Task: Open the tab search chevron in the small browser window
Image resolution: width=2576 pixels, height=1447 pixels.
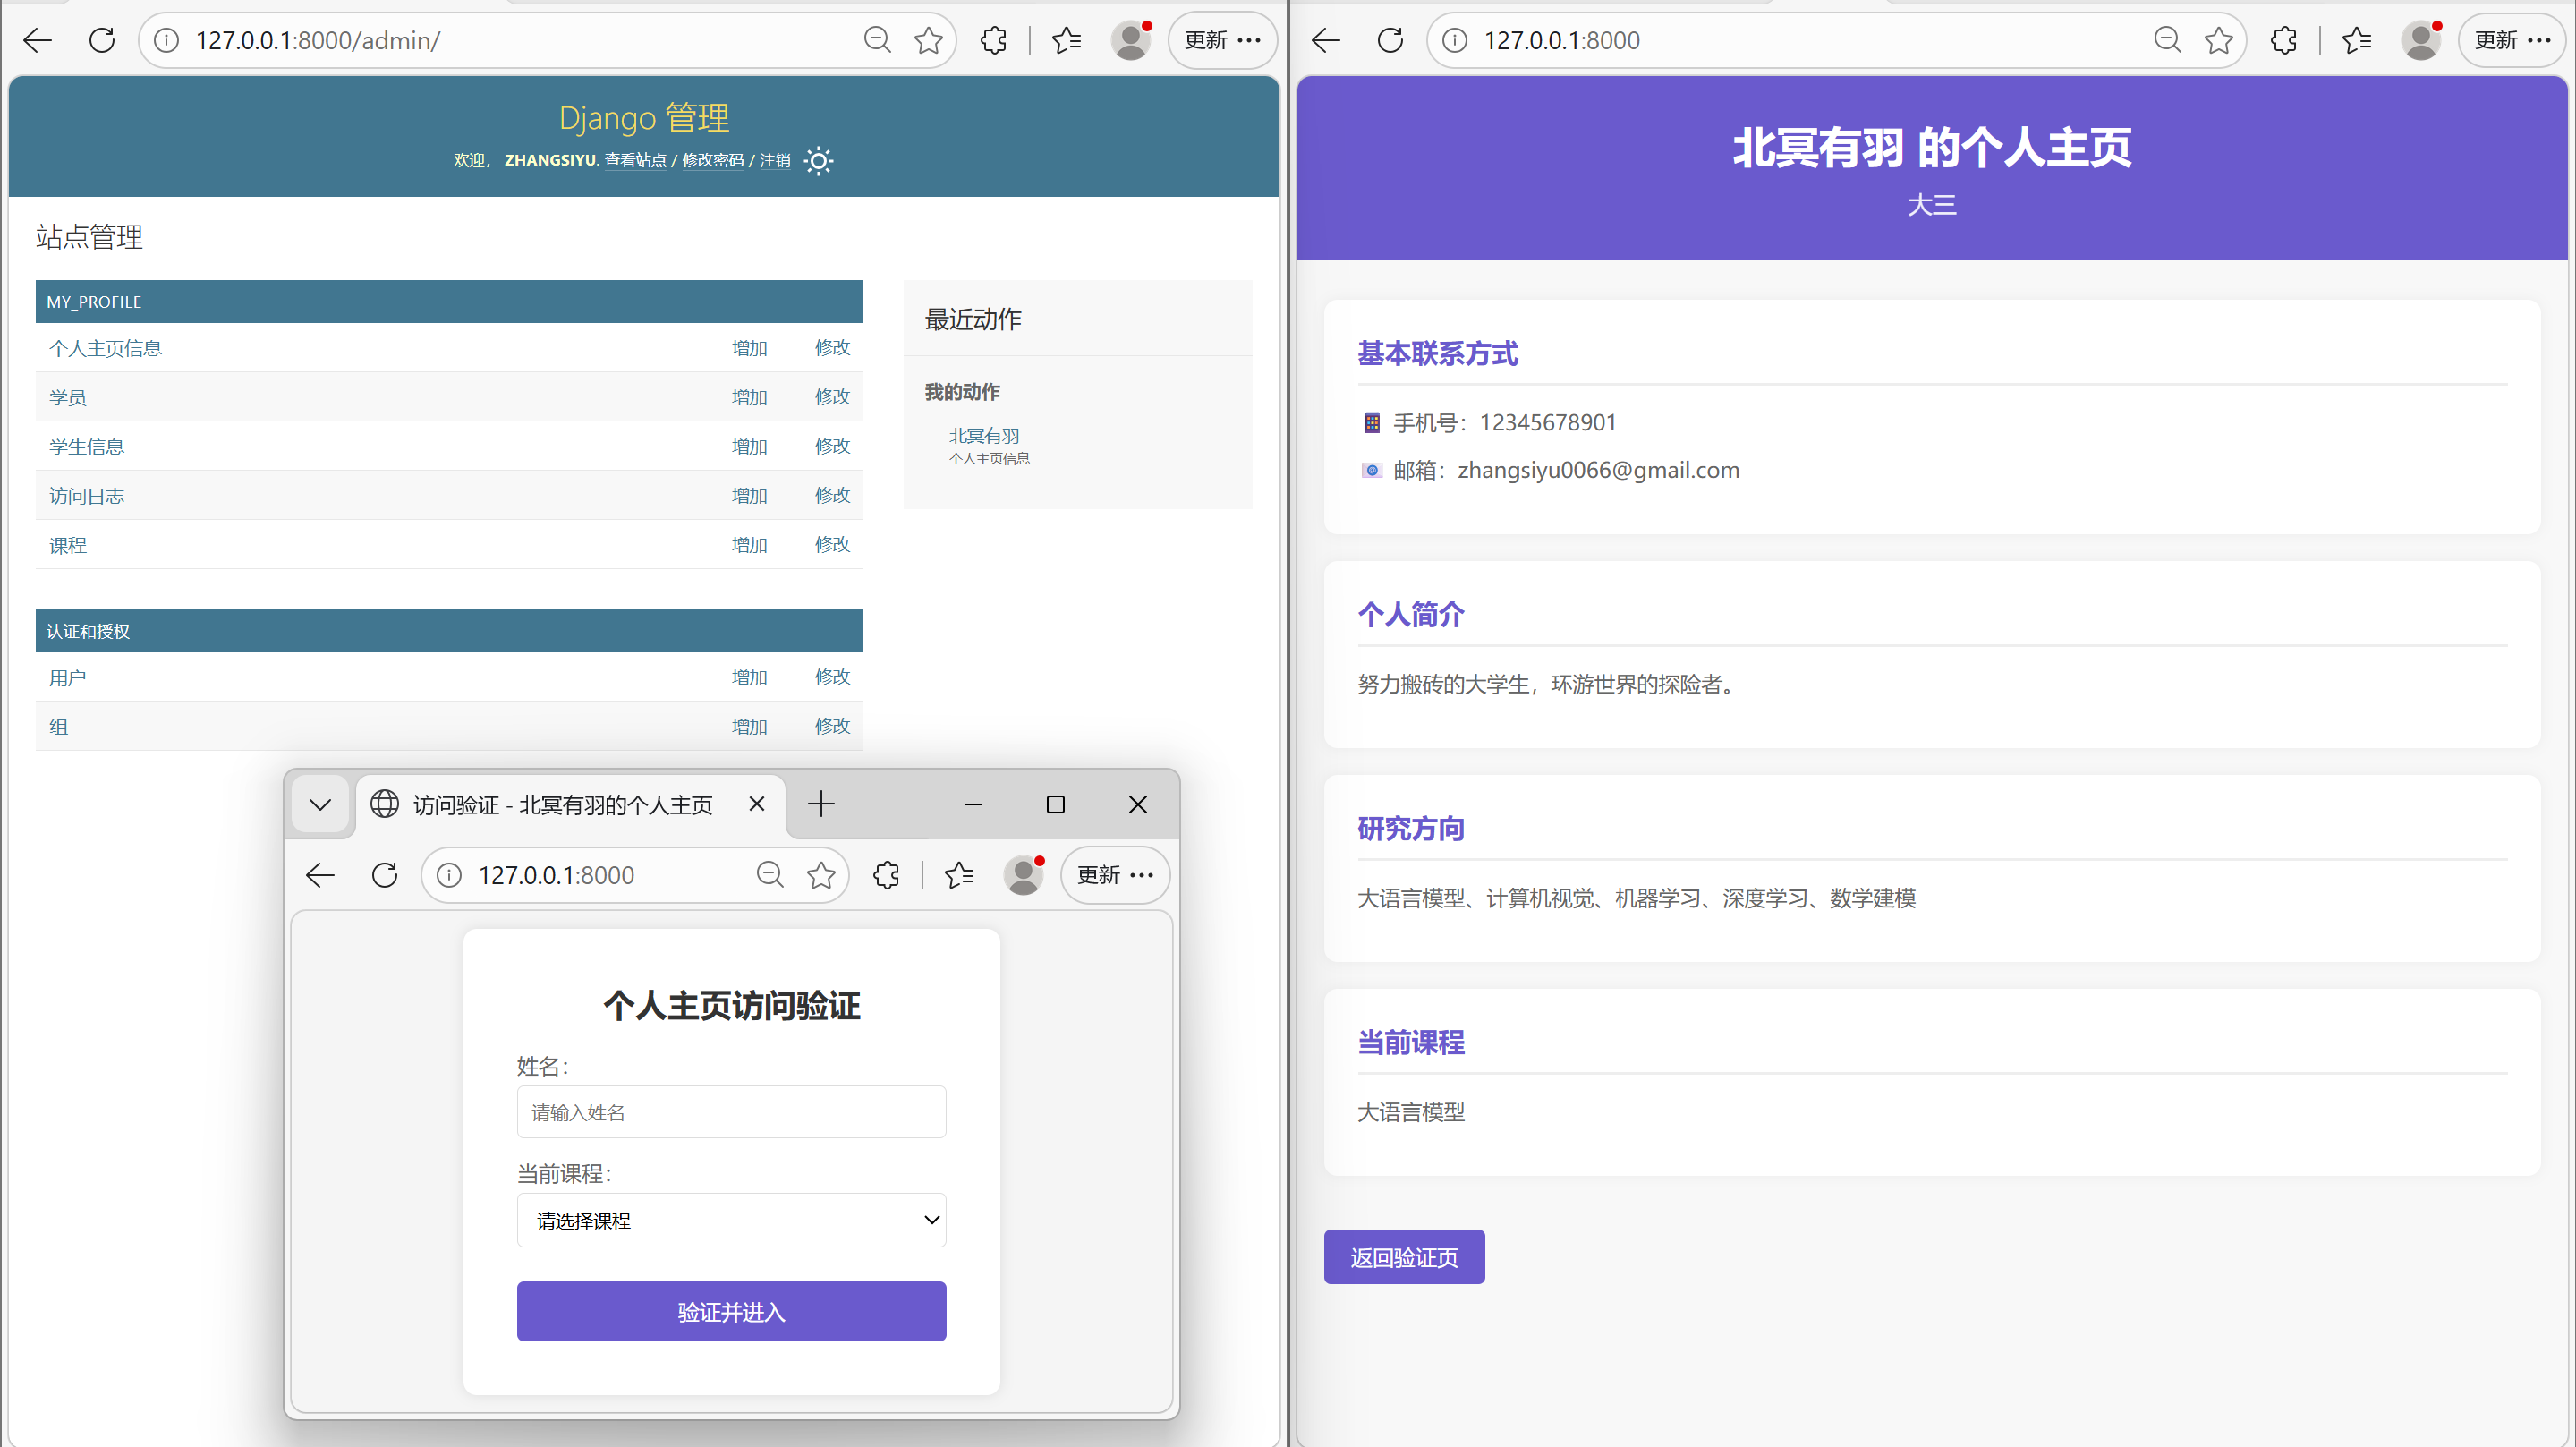Action: [320, 804]
